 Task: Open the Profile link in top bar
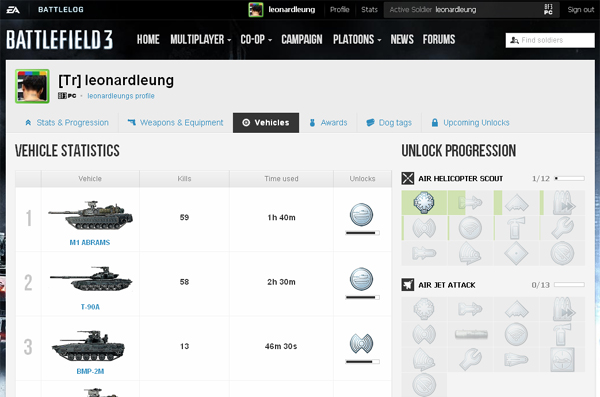point(339,10)
